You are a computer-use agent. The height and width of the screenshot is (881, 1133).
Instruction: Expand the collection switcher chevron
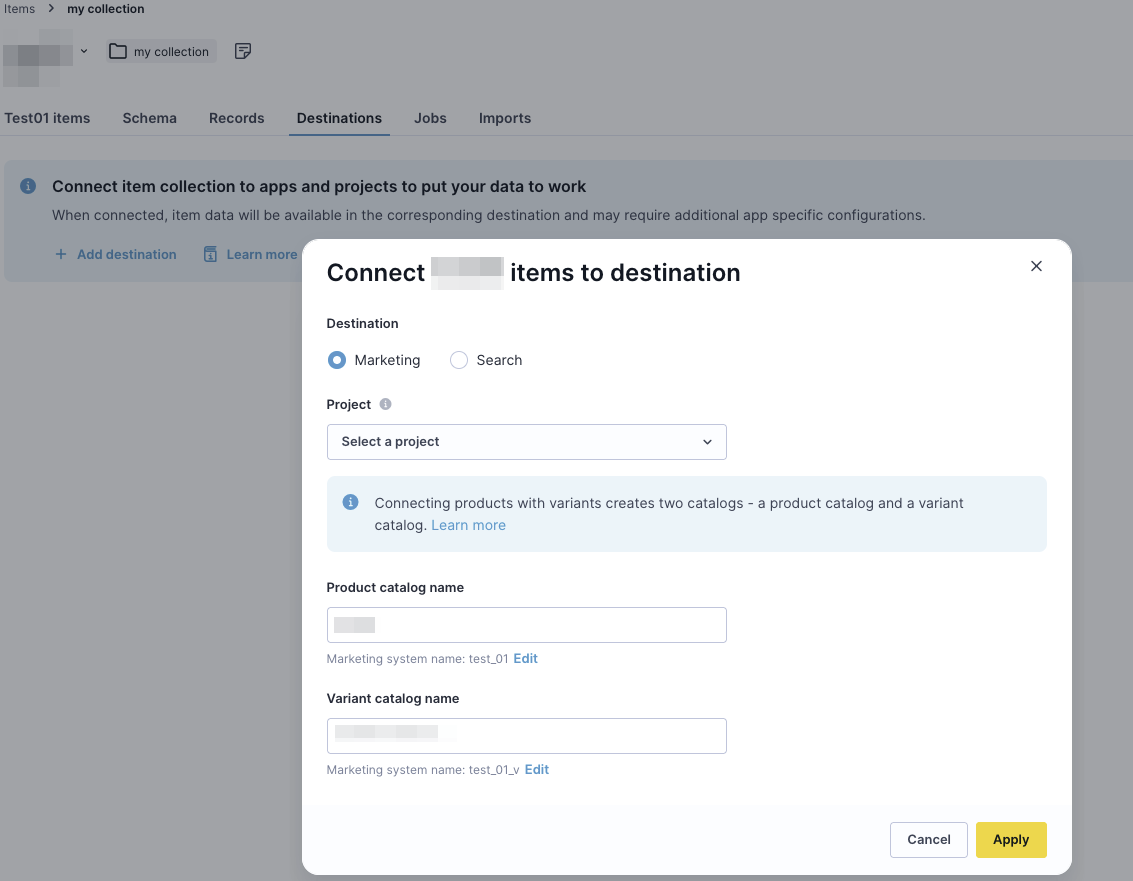[x=84, y=51]
